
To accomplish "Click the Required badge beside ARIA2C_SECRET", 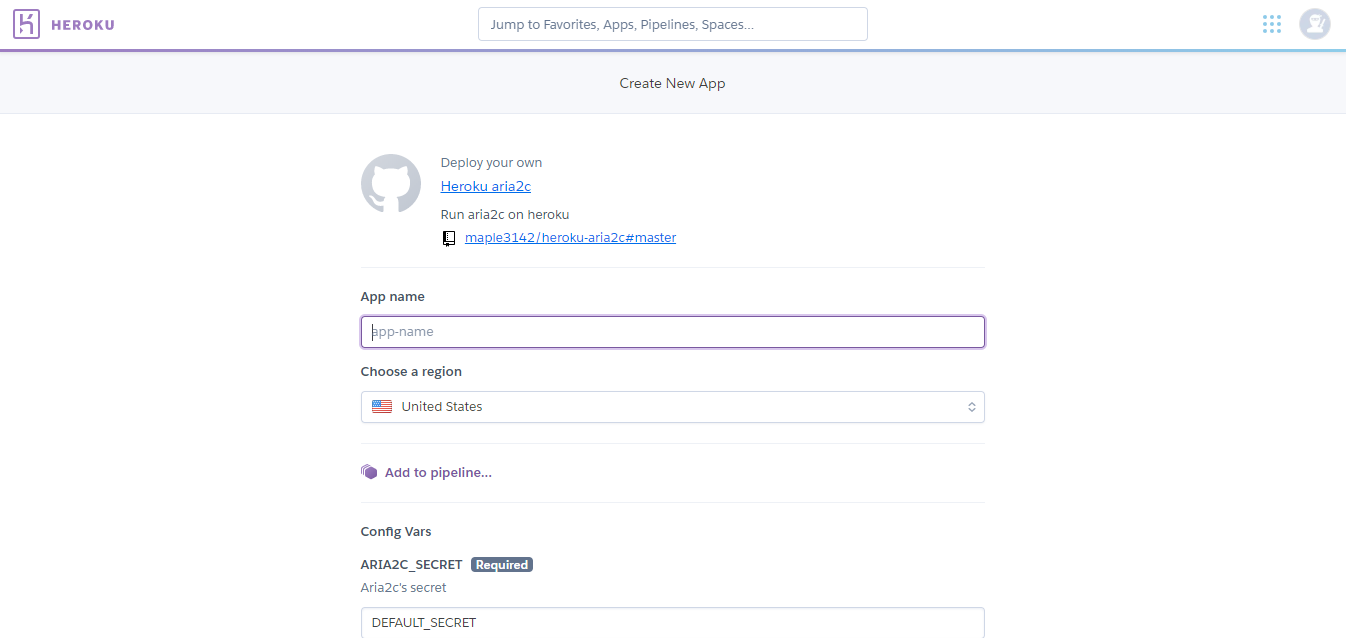I will click(502, 565).
